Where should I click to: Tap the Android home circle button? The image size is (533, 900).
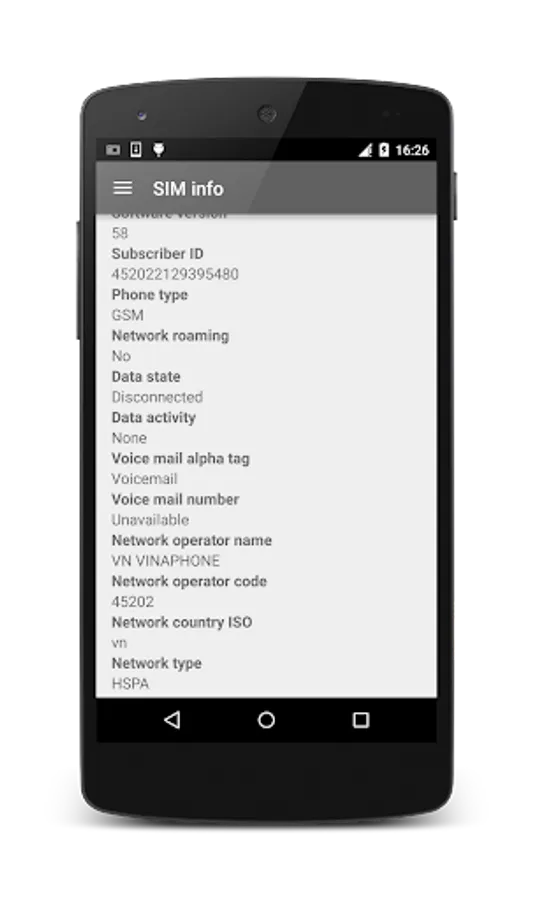(266, 719)
